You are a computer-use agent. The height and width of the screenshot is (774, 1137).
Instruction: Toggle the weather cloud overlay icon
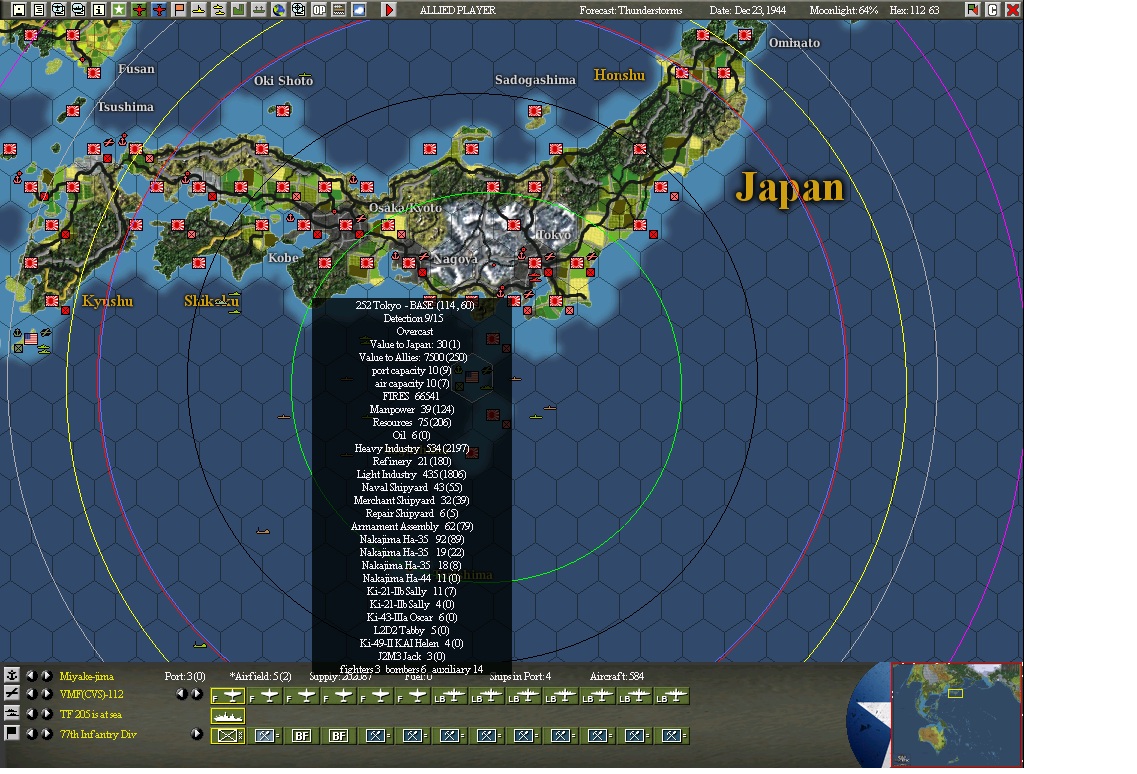[358, 9]
